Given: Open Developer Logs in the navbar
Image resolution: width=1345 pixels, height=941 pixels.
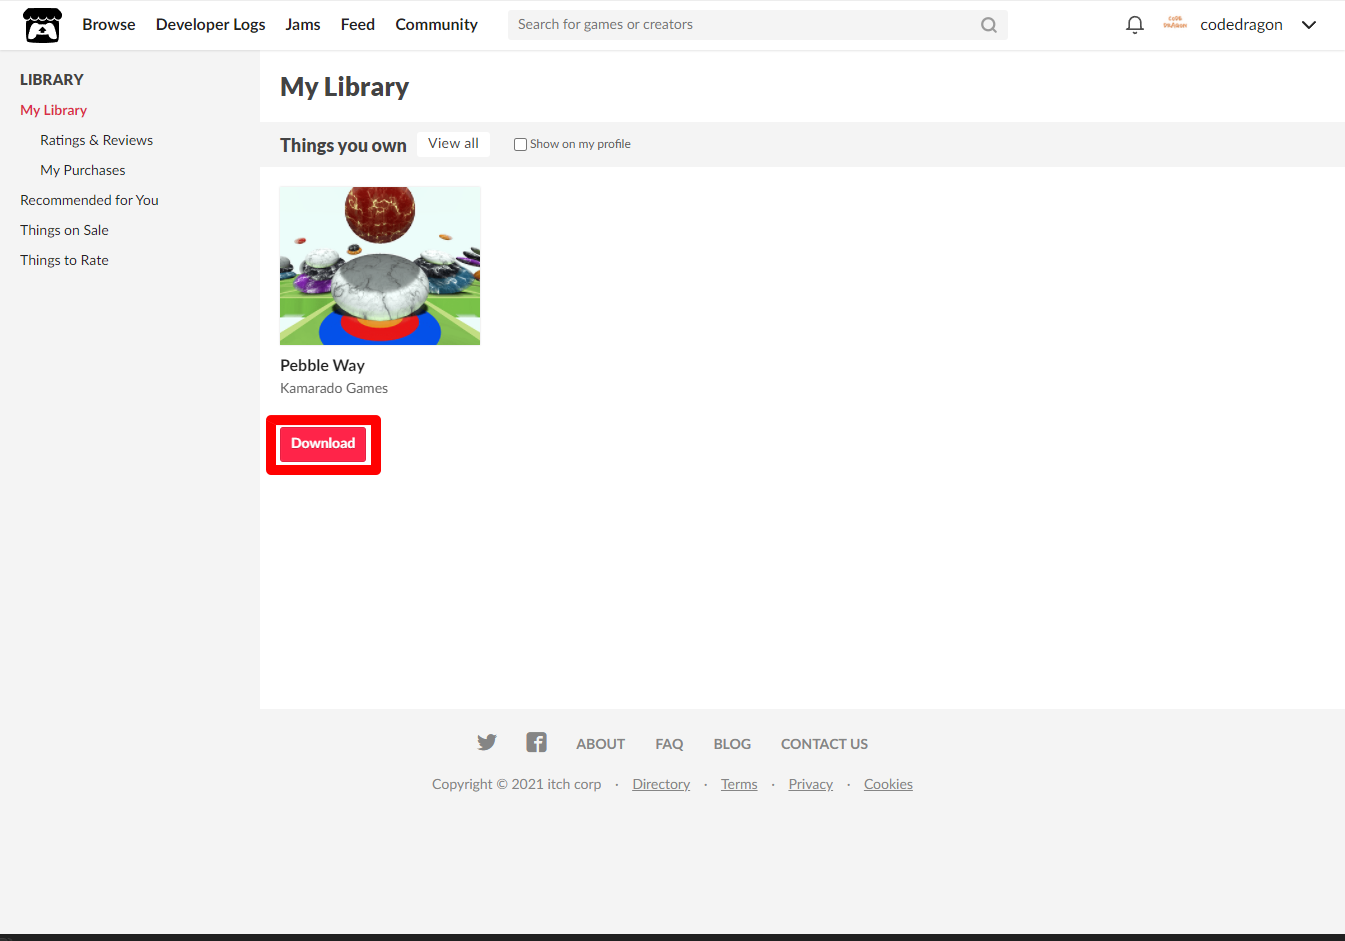Looking at the screenshot, I should [x=211, y=24].
